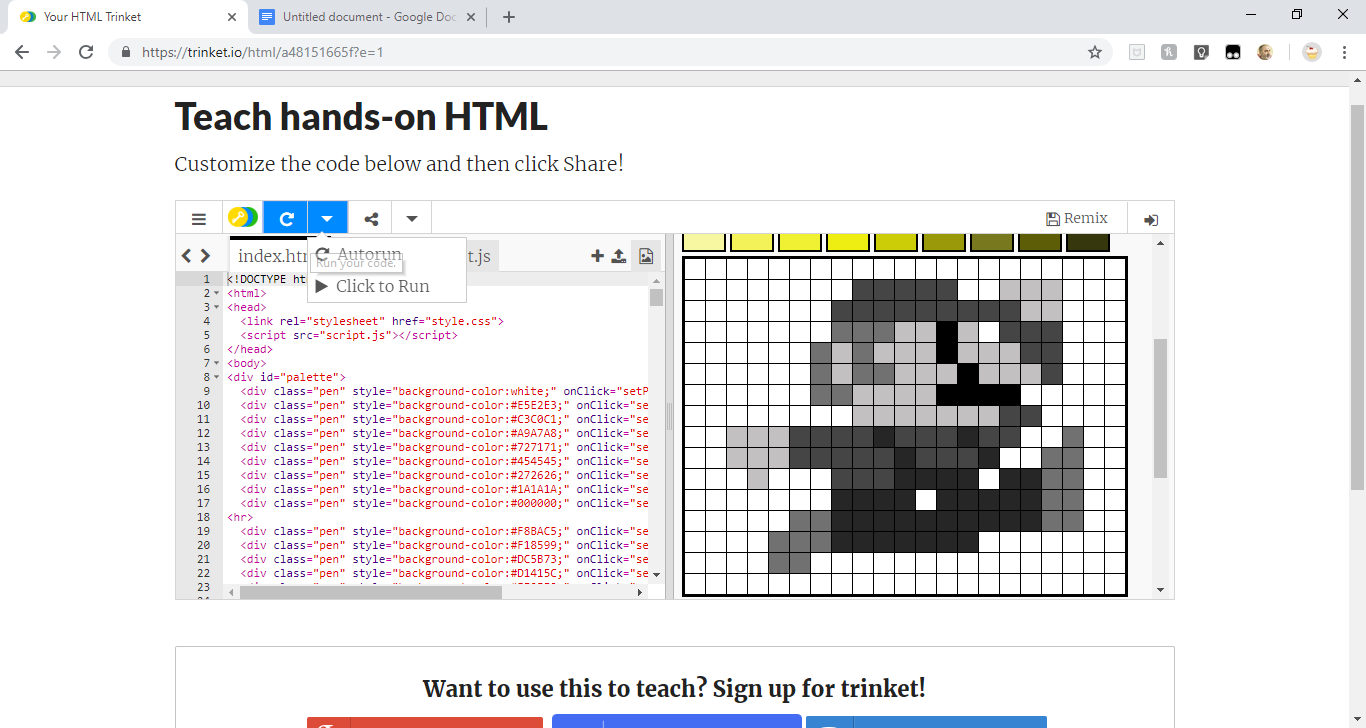Switch to the script.js file tab
Image resolution: width=1366 pixels, height=728 pixels.
pyautogui.click(x=480, y=256)
